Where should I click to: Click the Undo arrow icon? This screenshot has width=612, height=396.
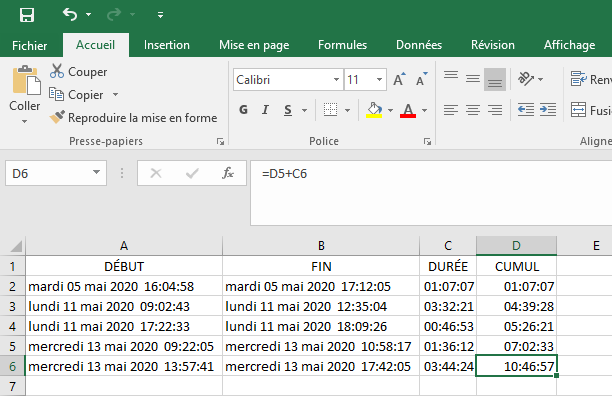(x=70, y=15)
